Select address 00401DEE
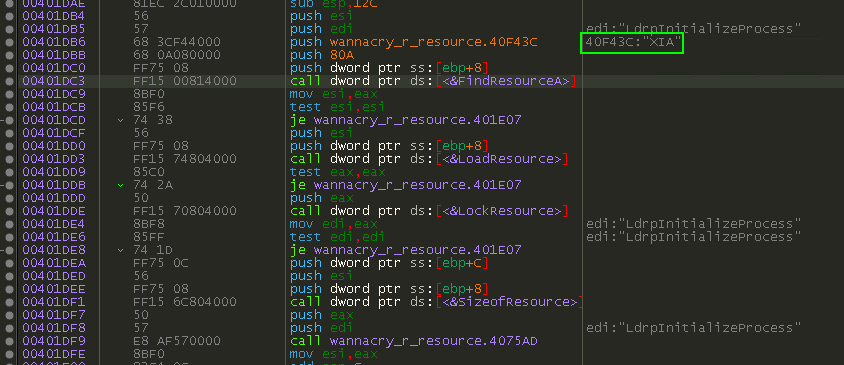 pyautogui.click(x=54, y=289)
